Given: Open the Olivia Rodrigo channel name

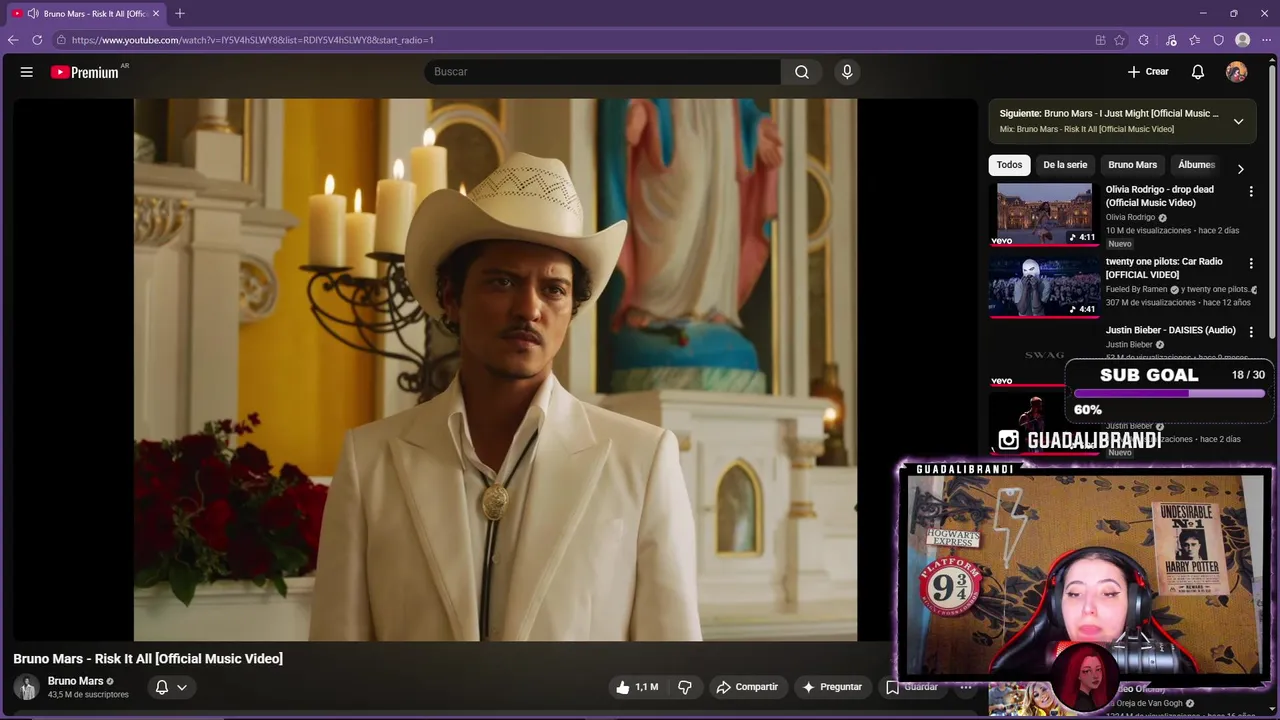Looking at the screenshot, I should (x=1130, y=217).
